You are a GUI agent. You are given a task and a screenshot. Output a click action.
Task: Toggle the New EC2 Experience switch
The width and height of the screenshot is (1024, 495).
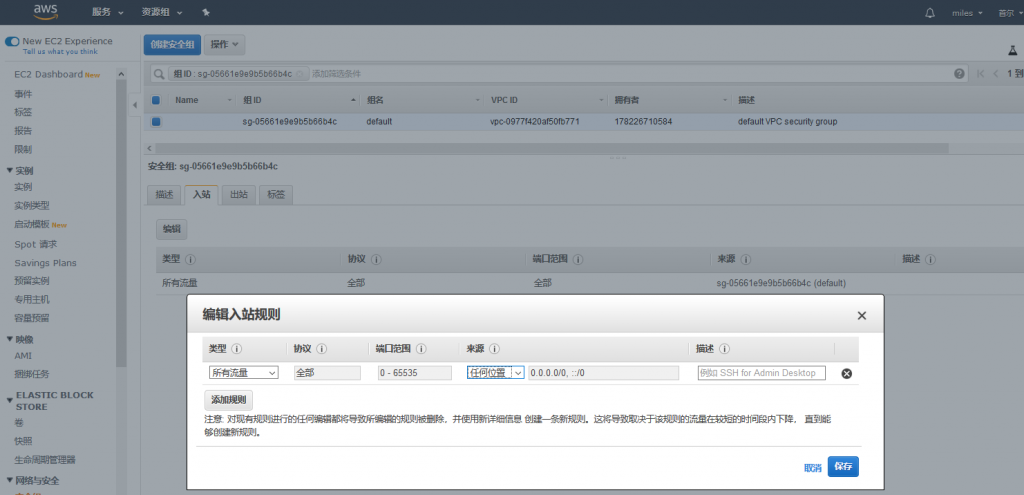click(13, 42)
